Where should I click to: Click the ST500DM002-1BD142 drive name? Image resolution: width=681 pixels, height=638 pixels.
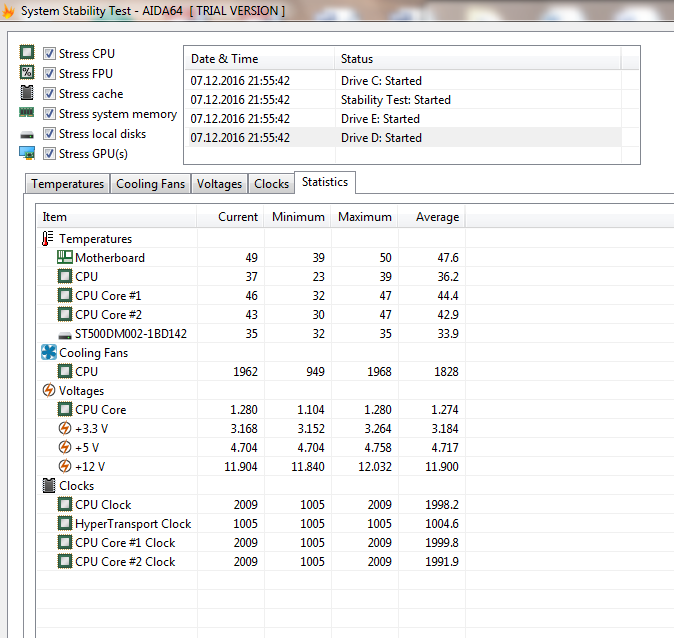131,334
